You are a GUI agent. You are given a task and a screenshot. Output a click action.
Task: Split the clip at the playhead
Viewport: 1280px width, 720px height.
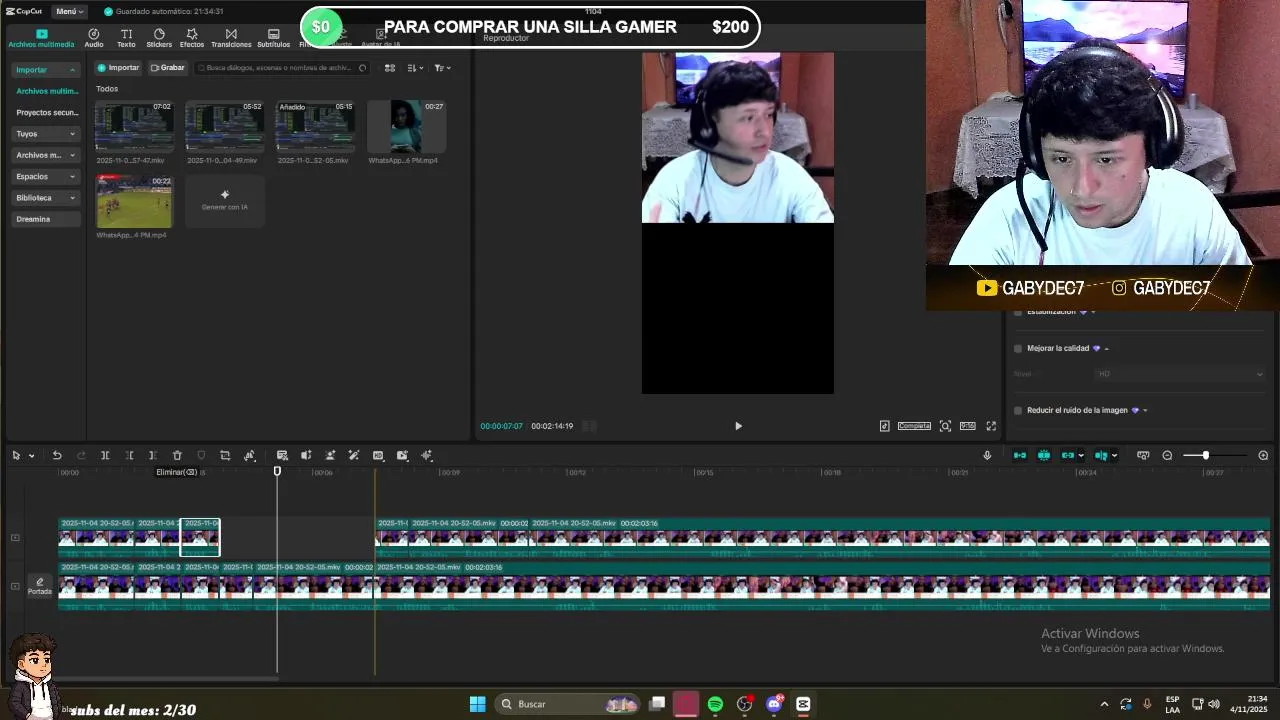point(105,456)
